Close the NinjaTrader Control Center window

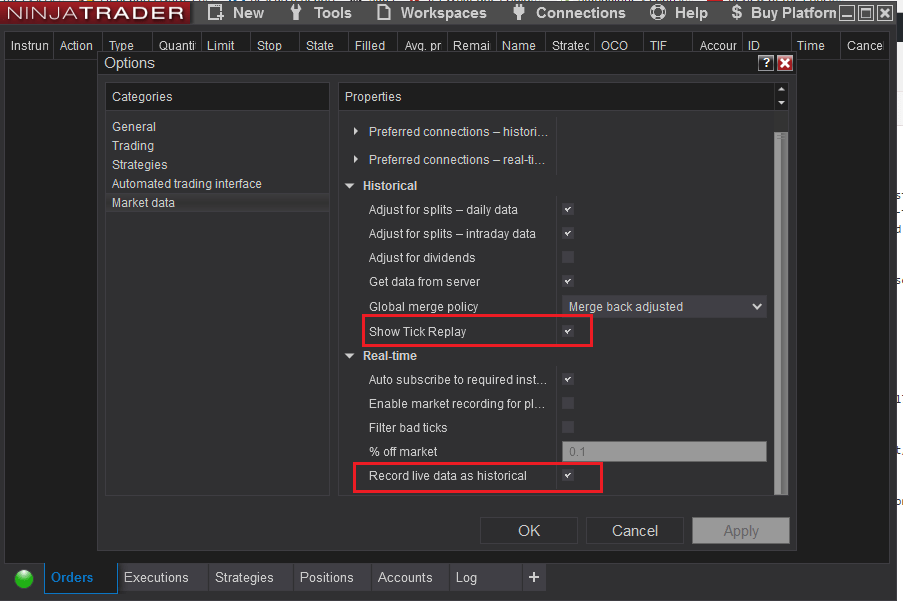[885, 13]
